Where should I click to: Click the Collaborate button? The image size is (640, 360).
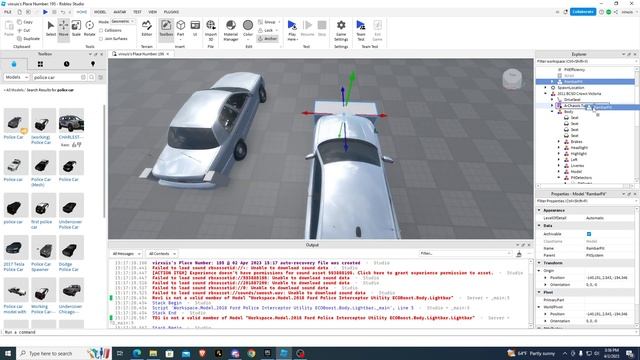point(583,12)
